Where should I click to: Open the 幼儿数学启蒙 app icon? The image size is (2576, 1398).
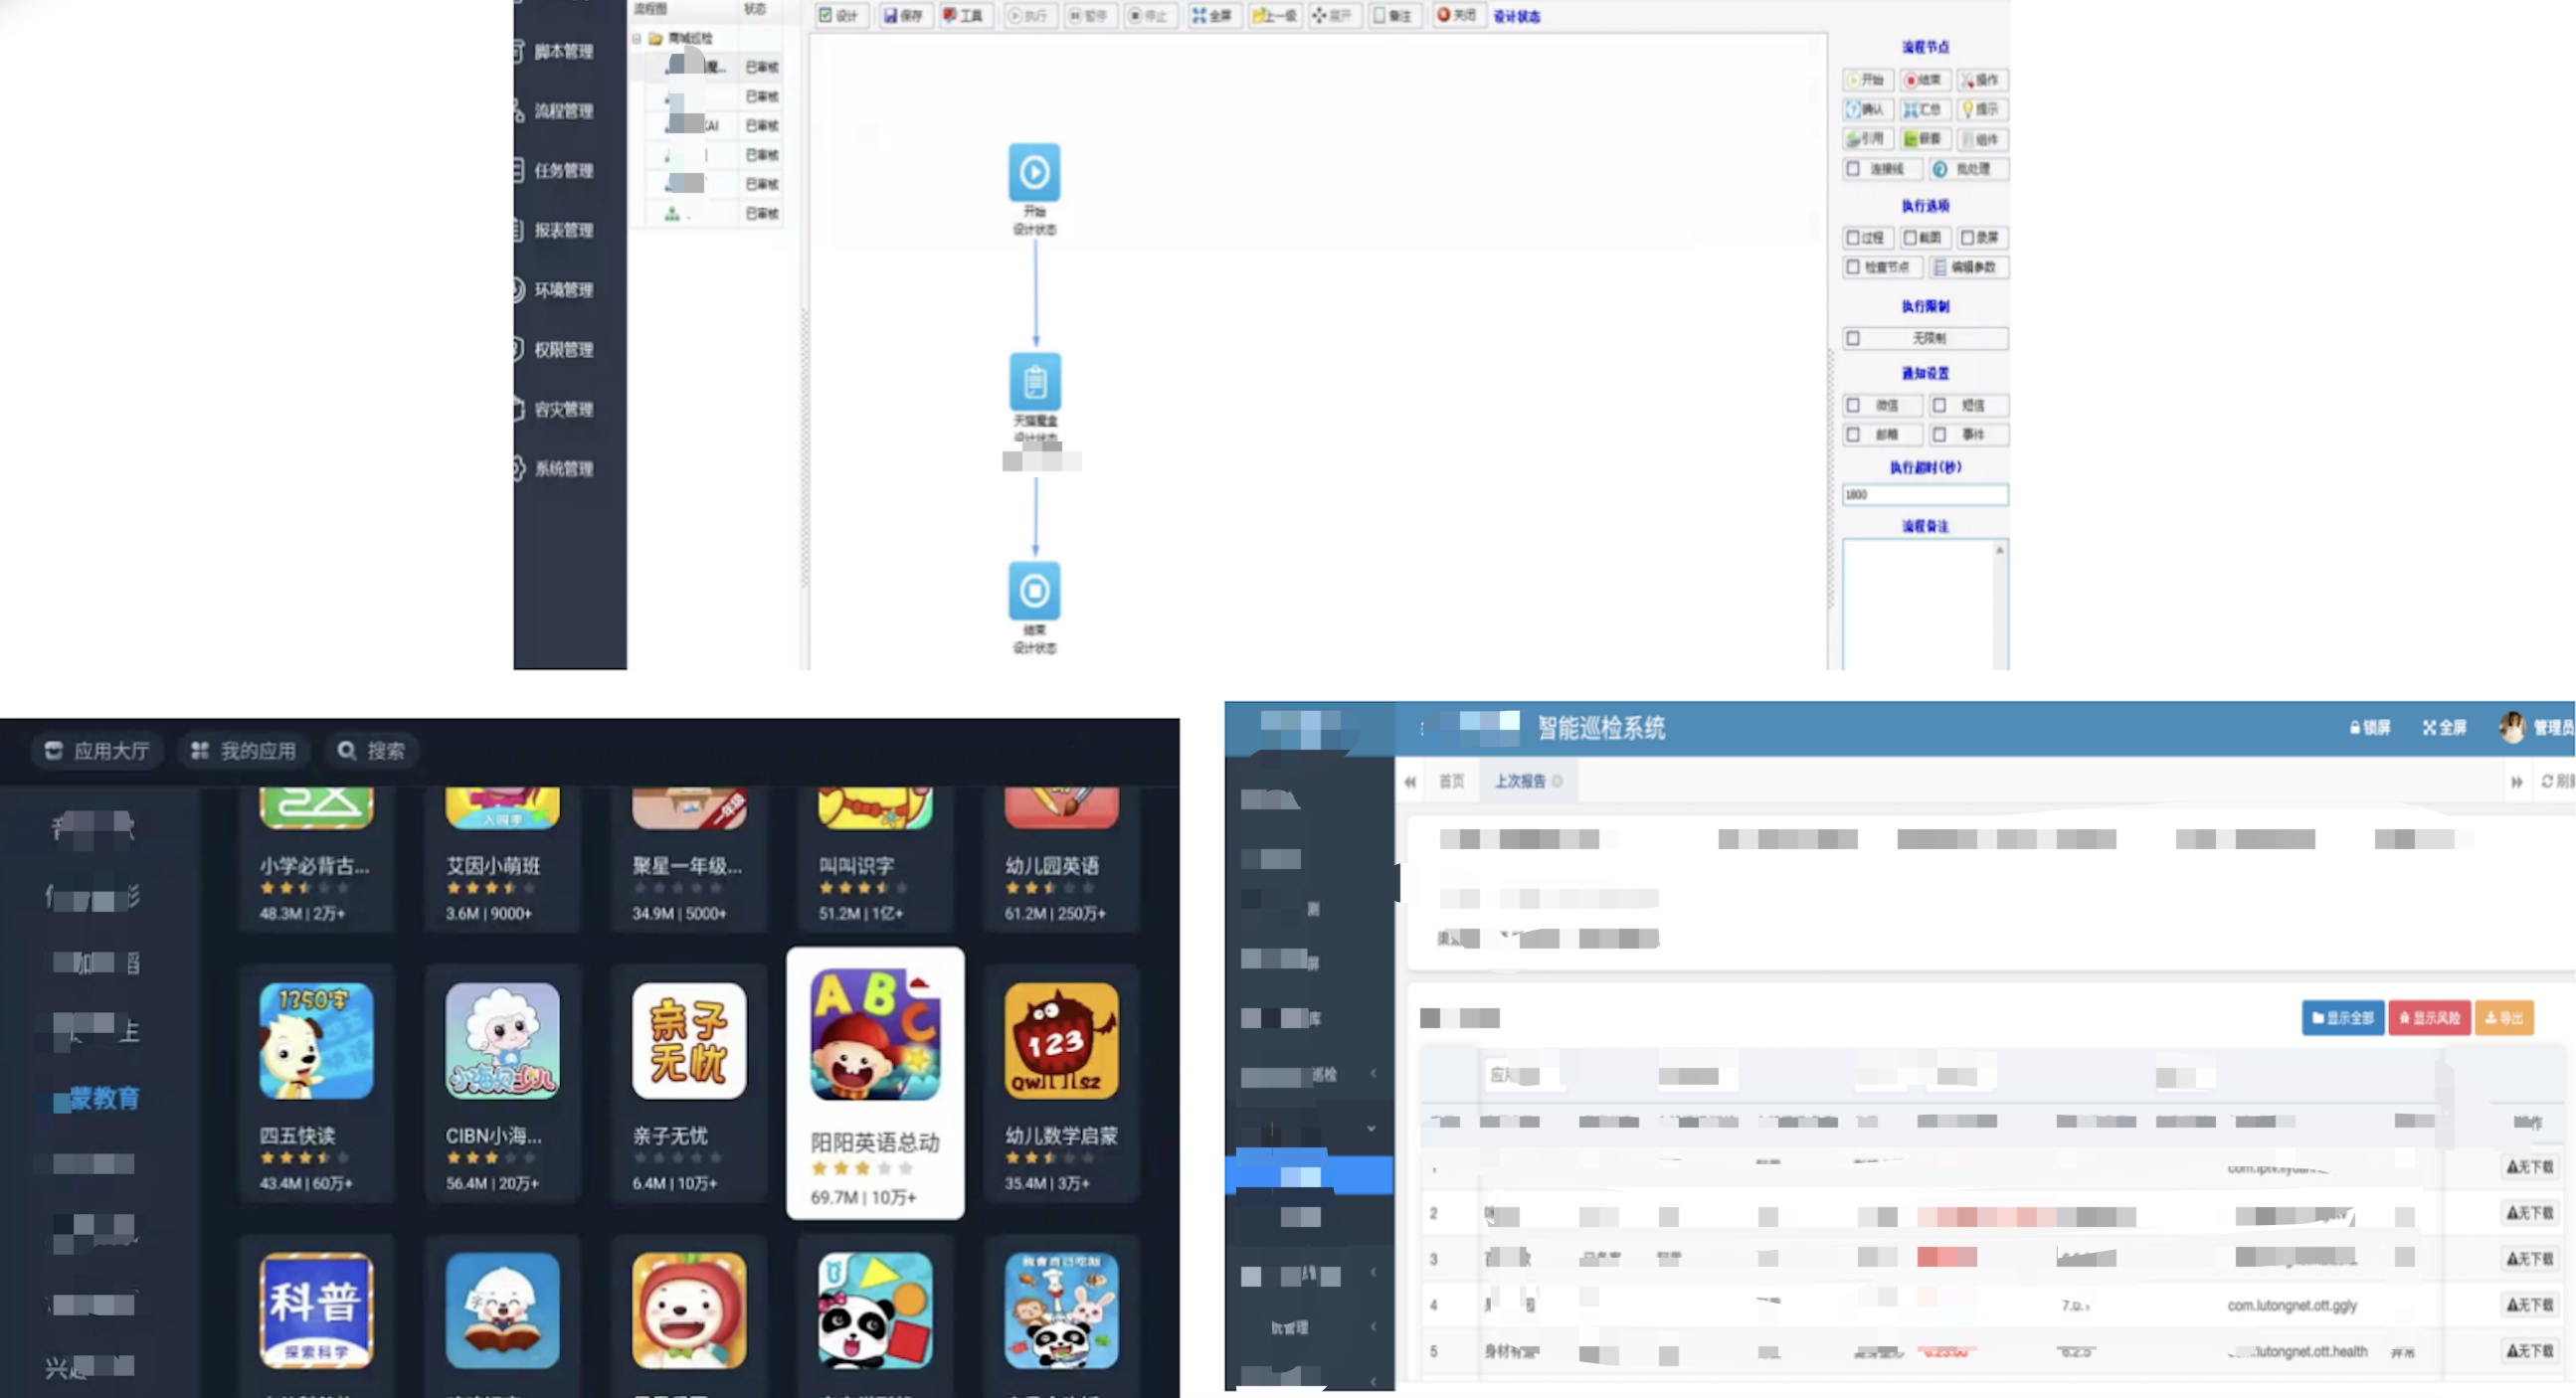coord(1061,1041)
